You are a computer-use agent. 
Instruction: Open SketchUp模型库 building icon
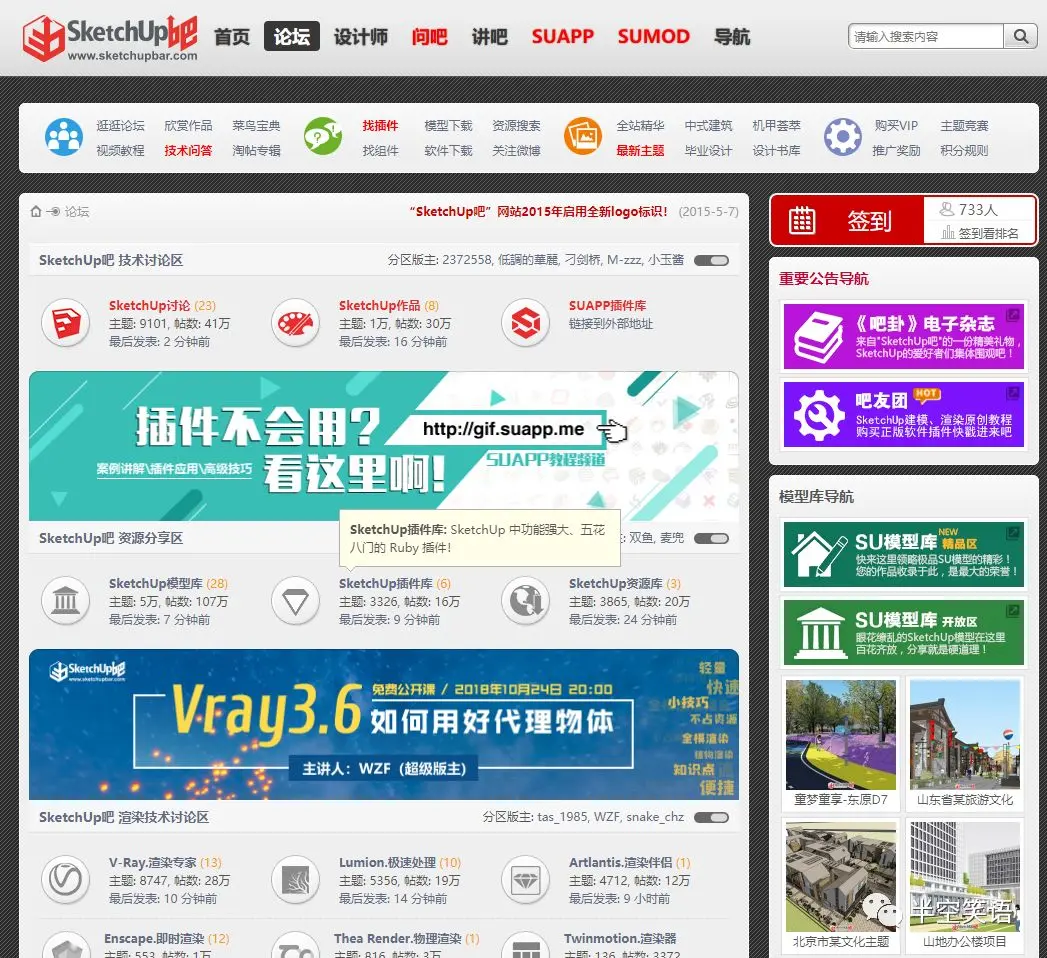coord(65,601)
